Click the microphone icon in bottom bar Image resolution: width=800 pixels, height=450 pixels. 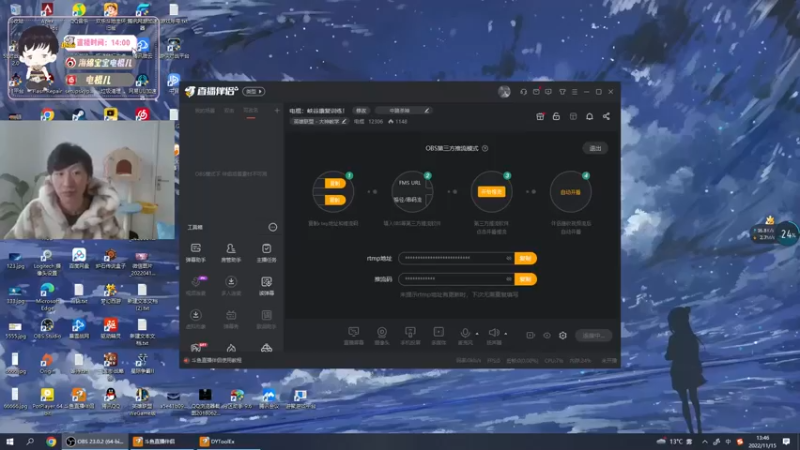pos(465,333)
